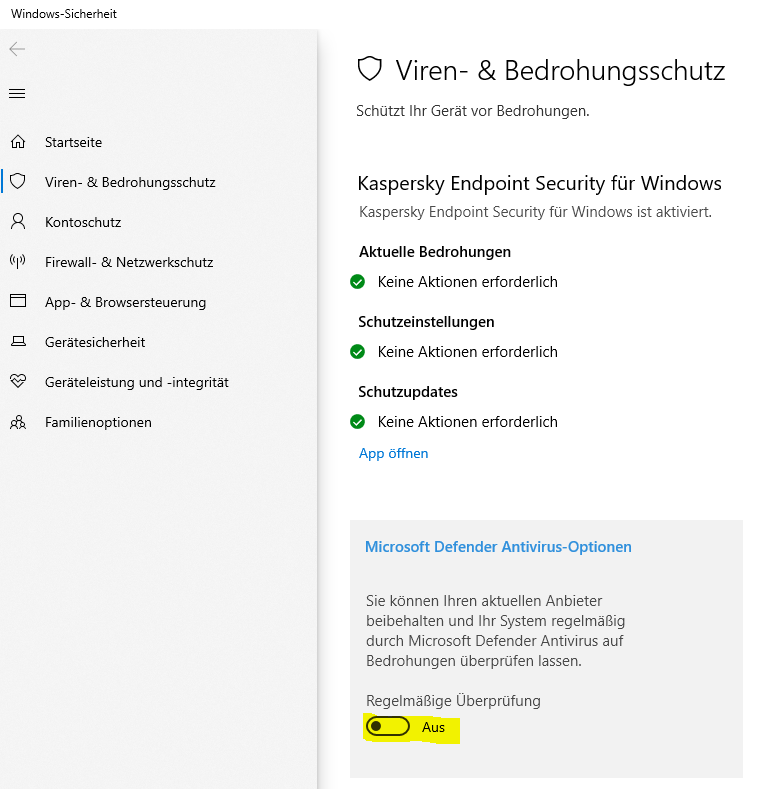This screenshot has height=789, width=762.
Task: Select the Gerätesicherheit sidebar entry
Action: (x=95, y=342)
